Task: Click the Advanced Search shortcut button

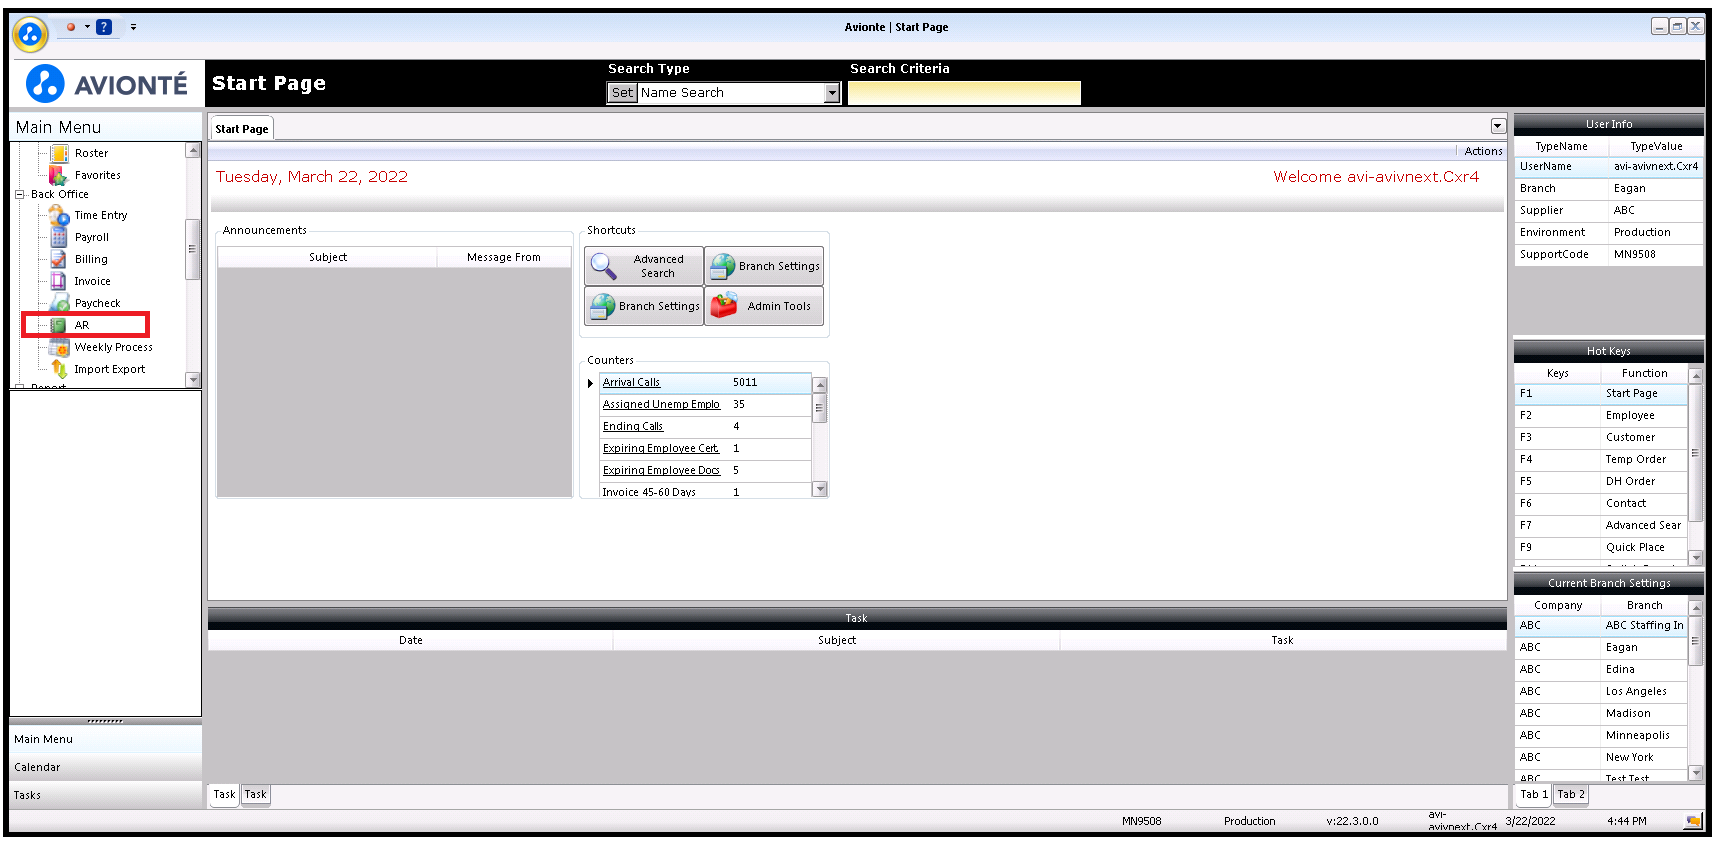Action: (x=644, y=266)
